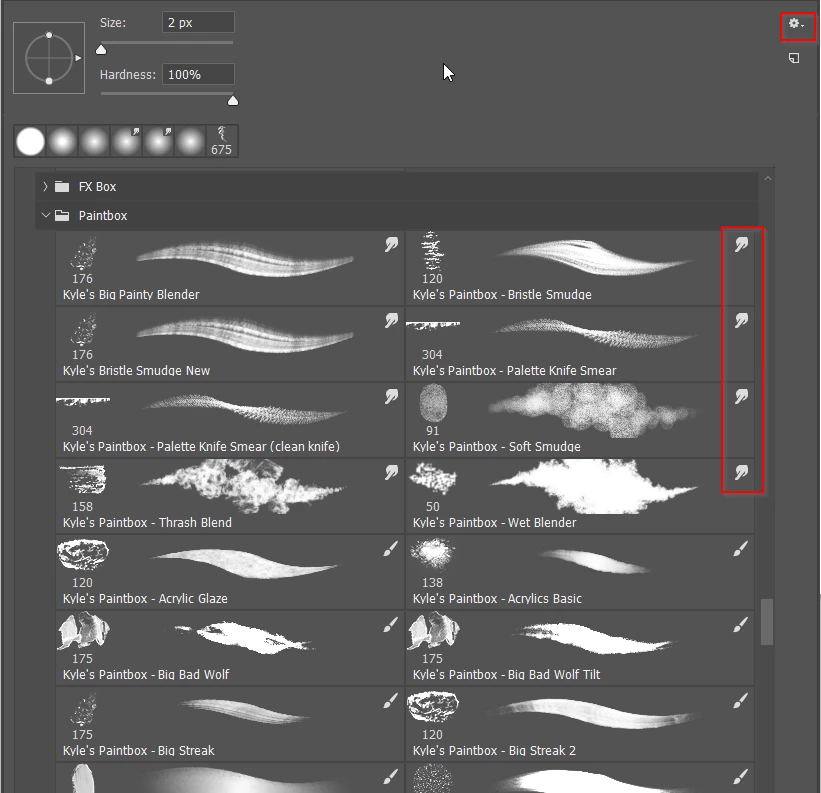Choose Kyle's Paintbox Big Bad Wolf brush
Image resolution: width=821 pixels, height=793 pixels.
(230, 648)
